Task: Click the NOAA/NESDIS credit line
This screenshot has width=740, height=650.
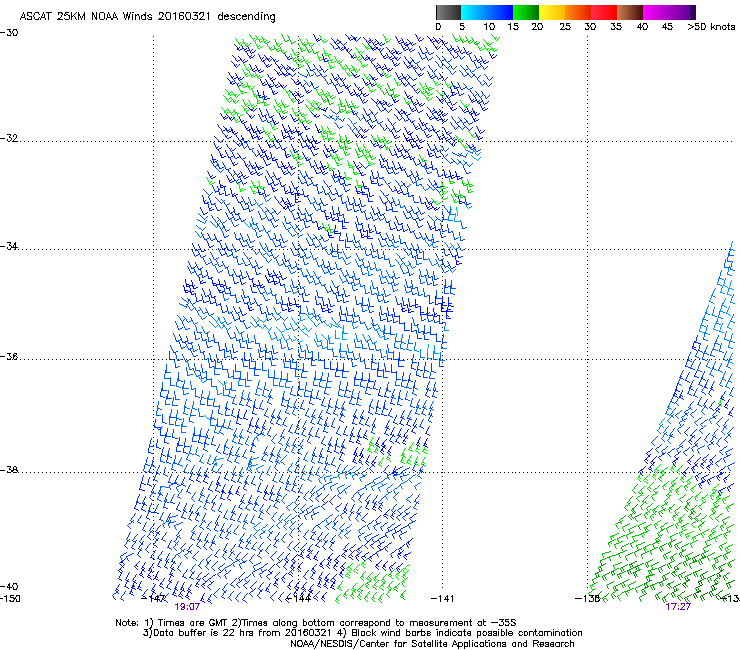Action: pyautogui.click(x=432, y=643)
